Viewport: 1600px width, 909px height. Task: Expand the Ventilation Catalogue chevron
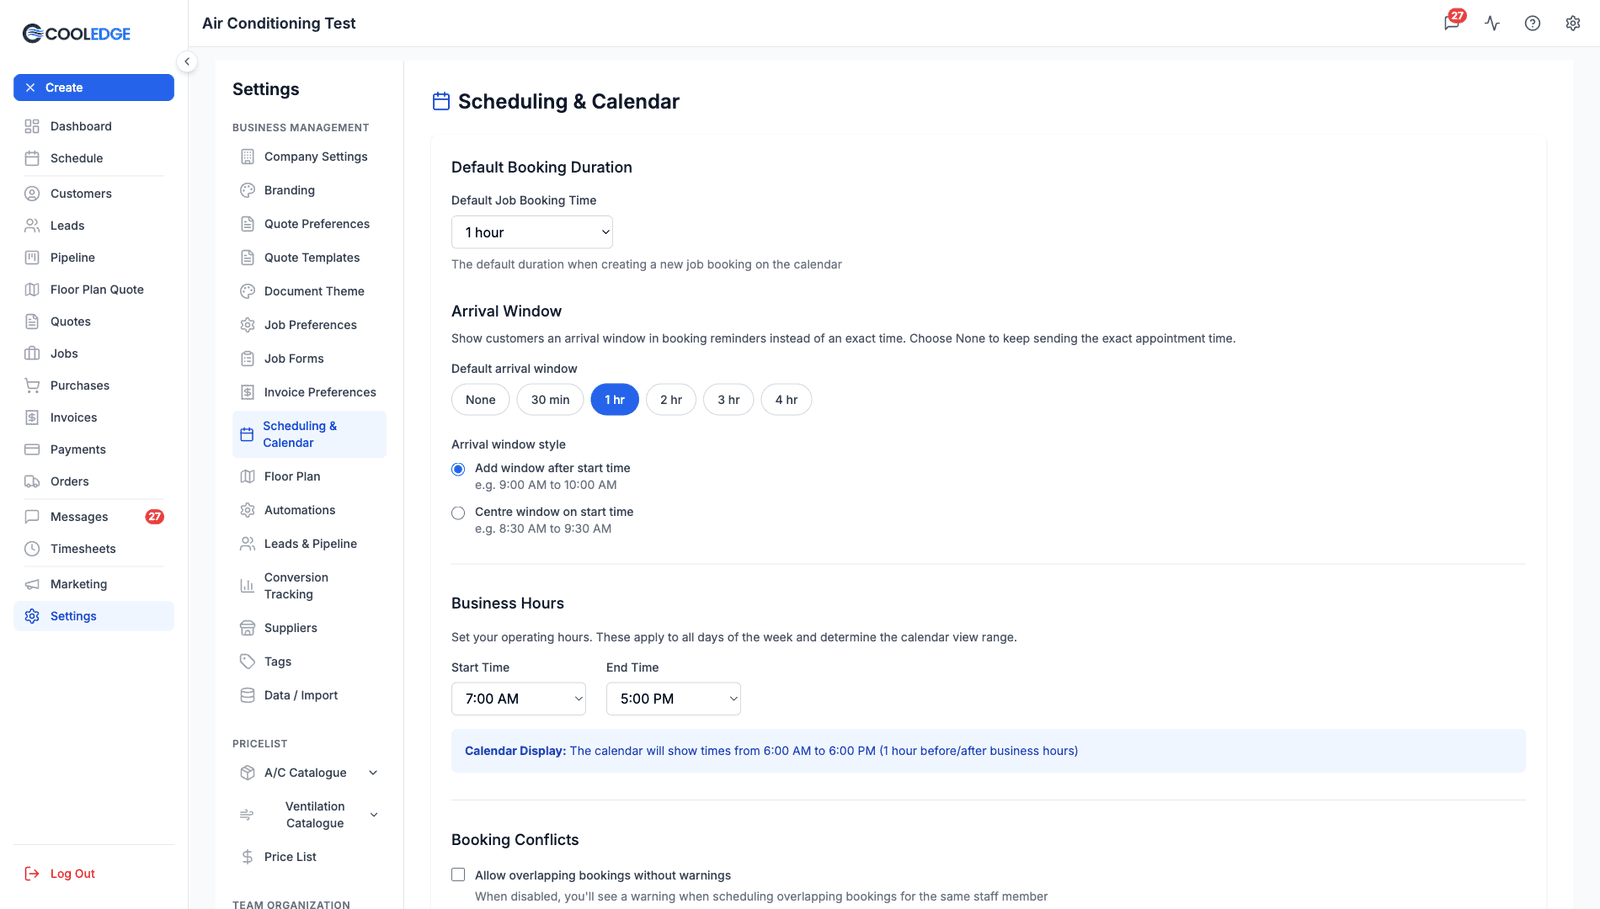(374, 815)
